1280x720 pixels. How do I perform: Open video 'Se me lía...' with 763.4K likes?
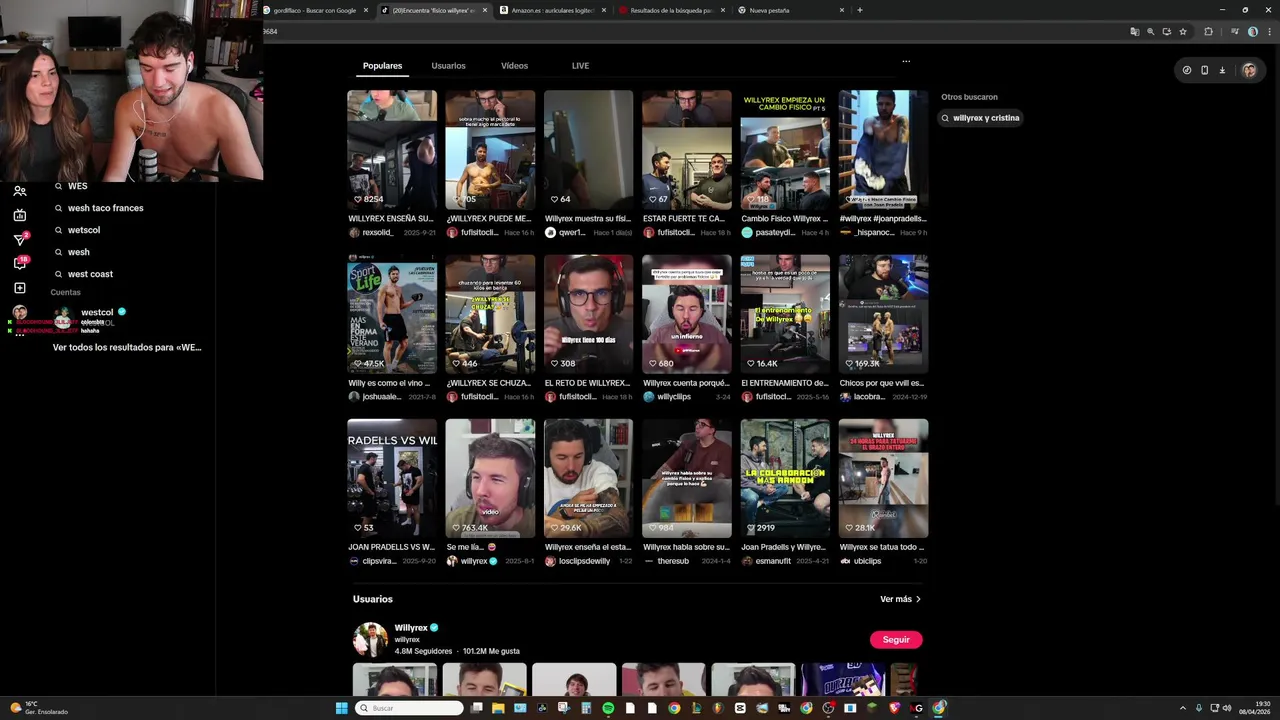490,478
